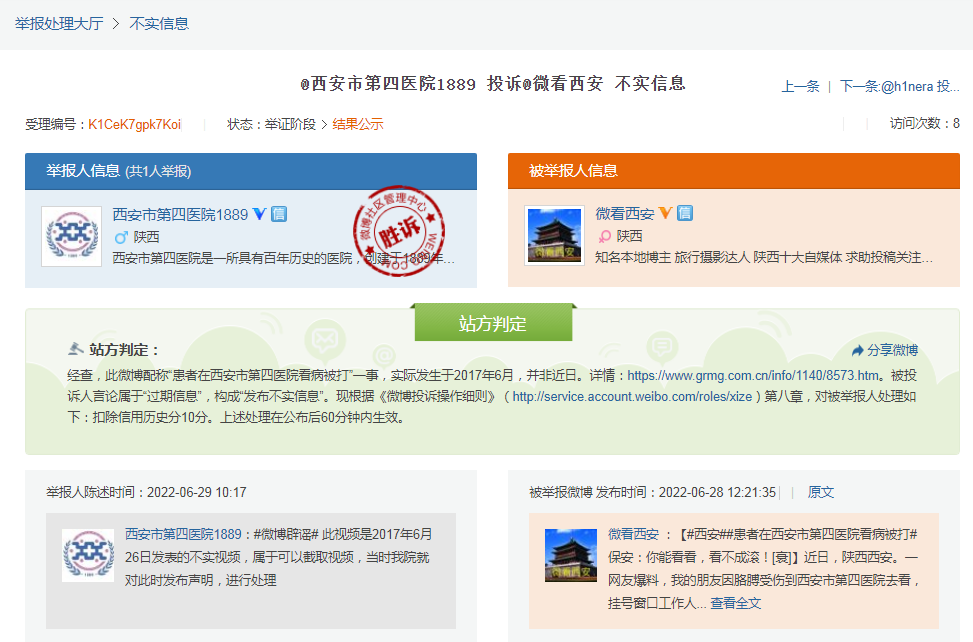Open 西安市第四医院1889 name in statement
This screenshot has height=642, width=973.
[x=183, y=534]
